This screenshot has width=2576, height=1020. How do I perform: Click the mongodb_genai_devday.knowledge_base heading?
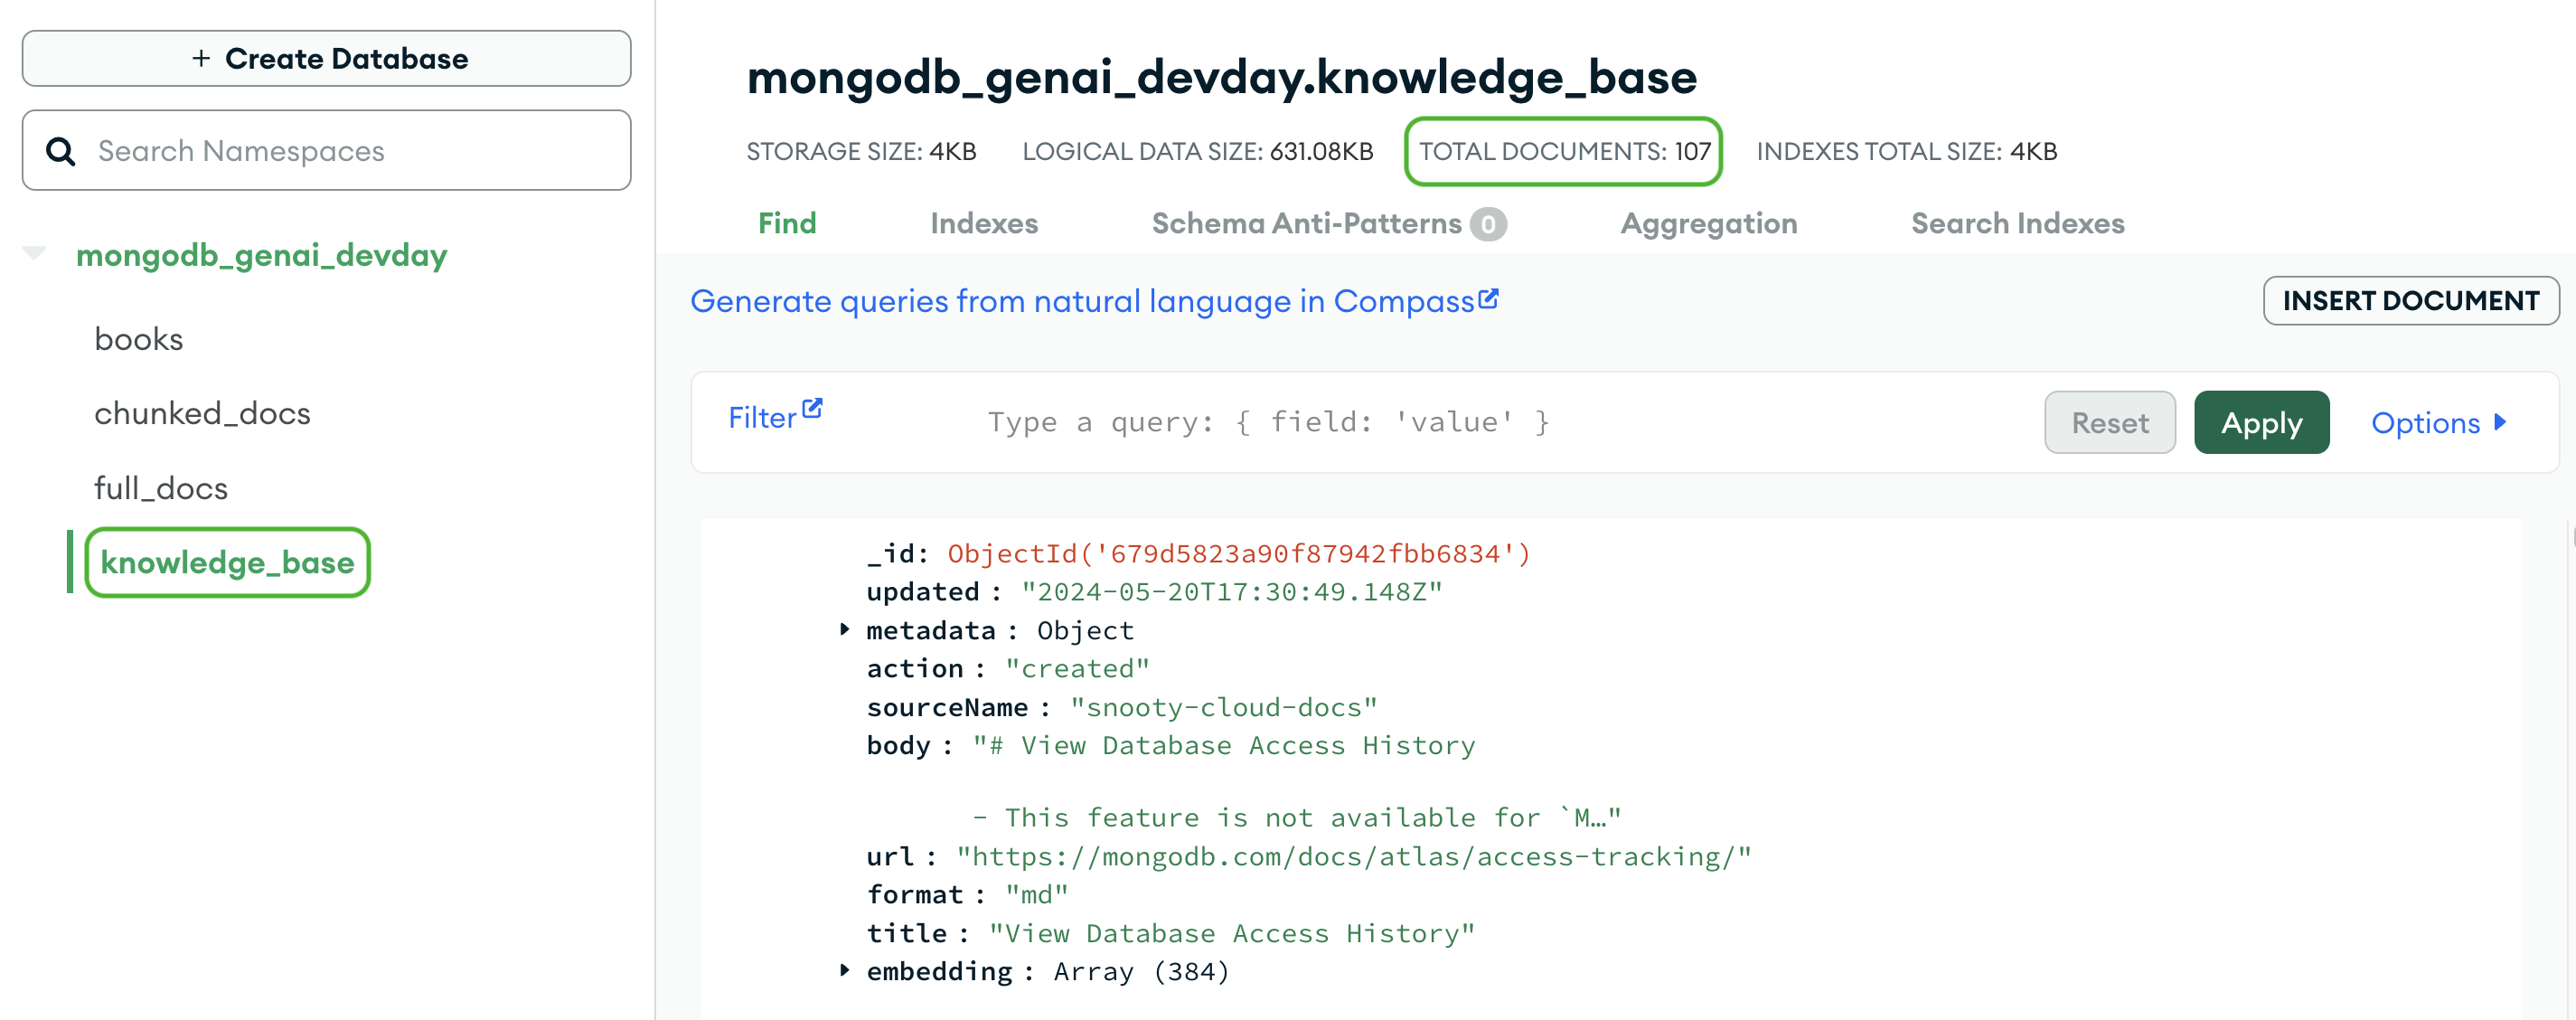click(1221, 78)
